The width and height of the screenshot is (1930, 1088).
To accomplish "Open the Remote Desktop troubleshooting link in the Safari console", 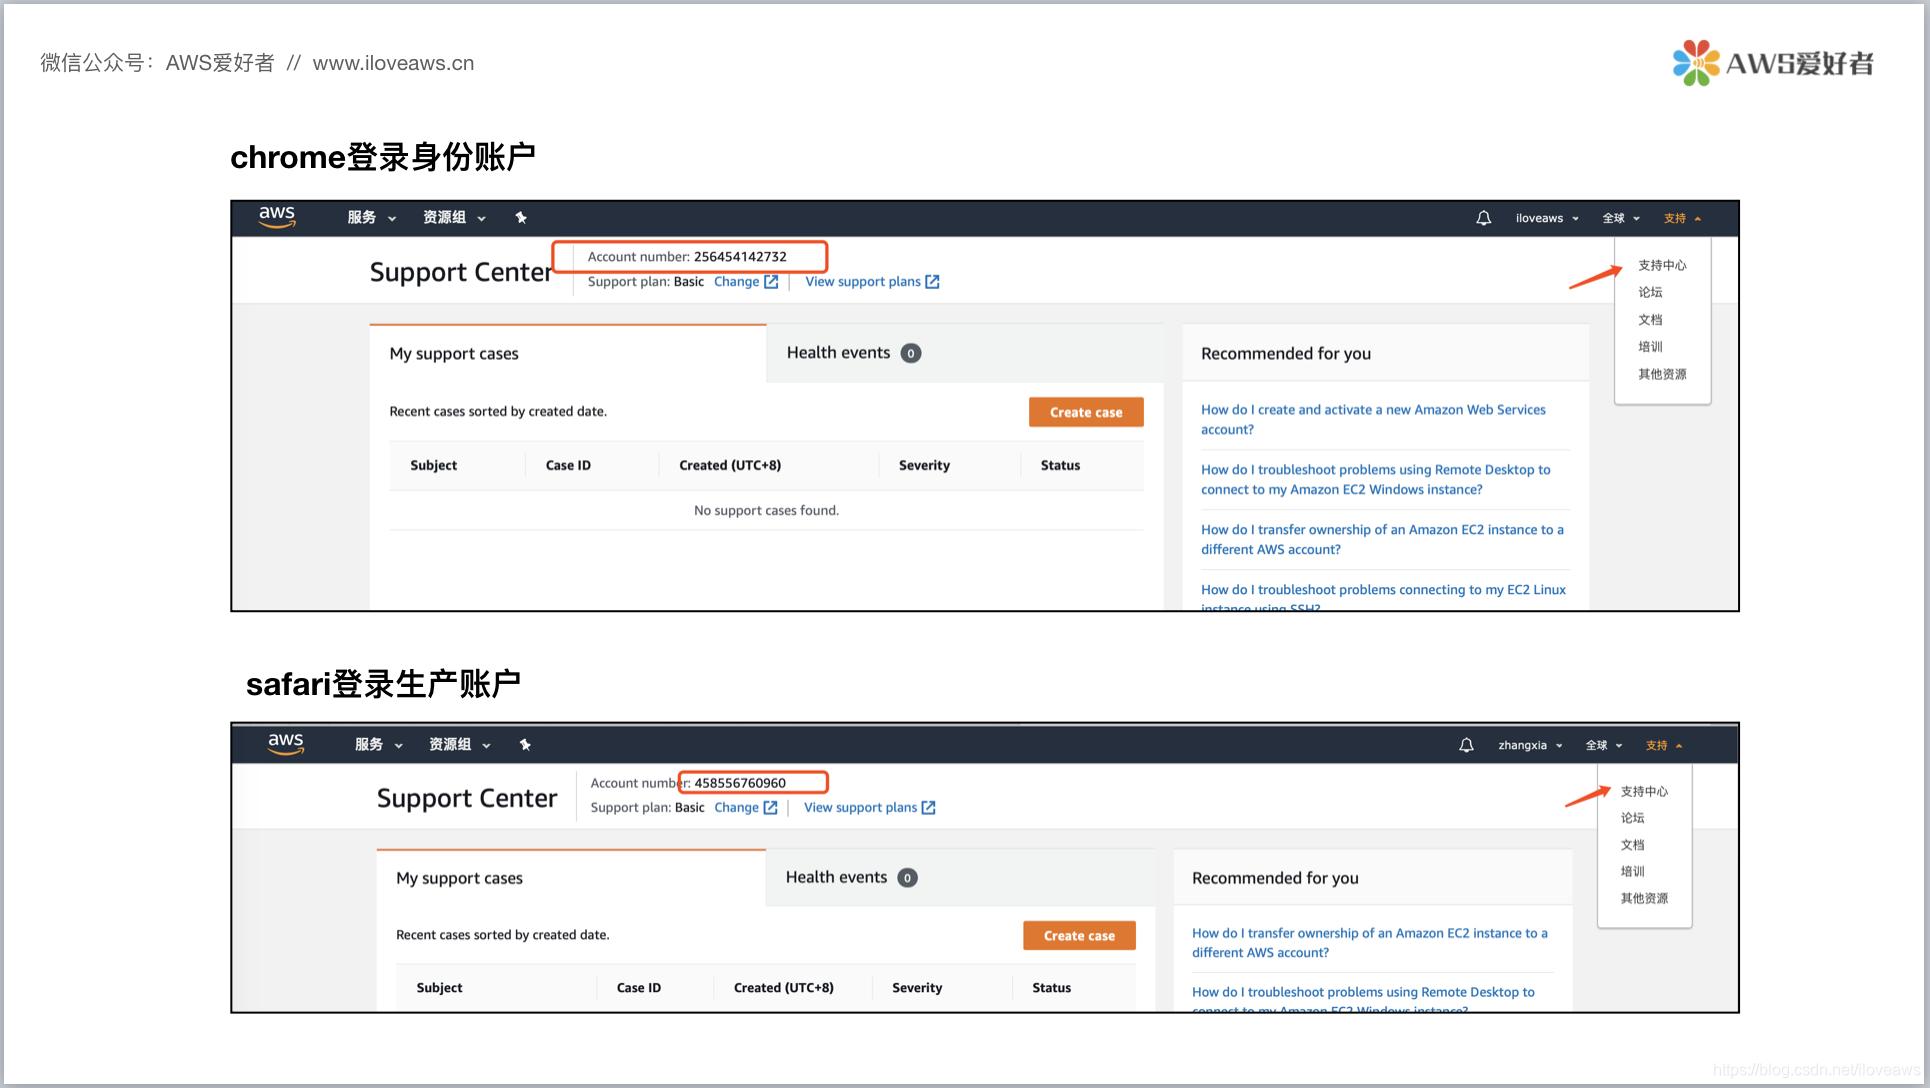I will [x=1363, y=999].
